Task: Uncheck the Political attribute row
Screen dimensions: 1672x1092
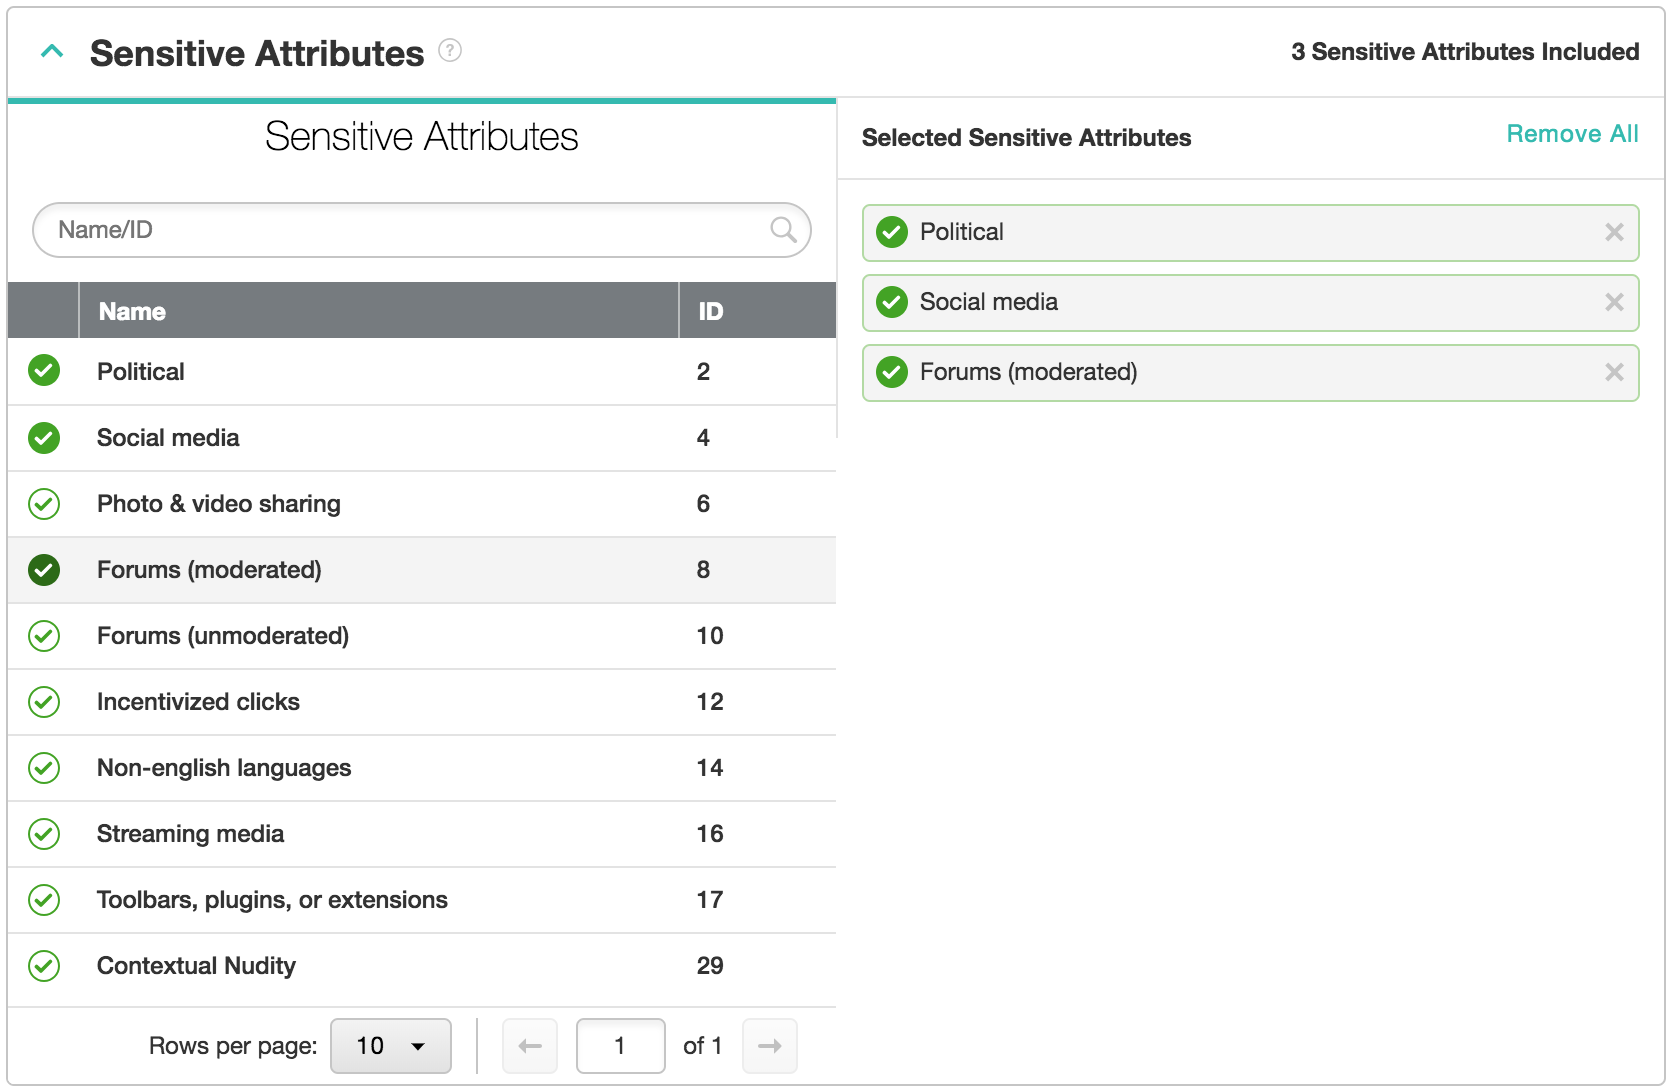Action: (x=44, y=371)
